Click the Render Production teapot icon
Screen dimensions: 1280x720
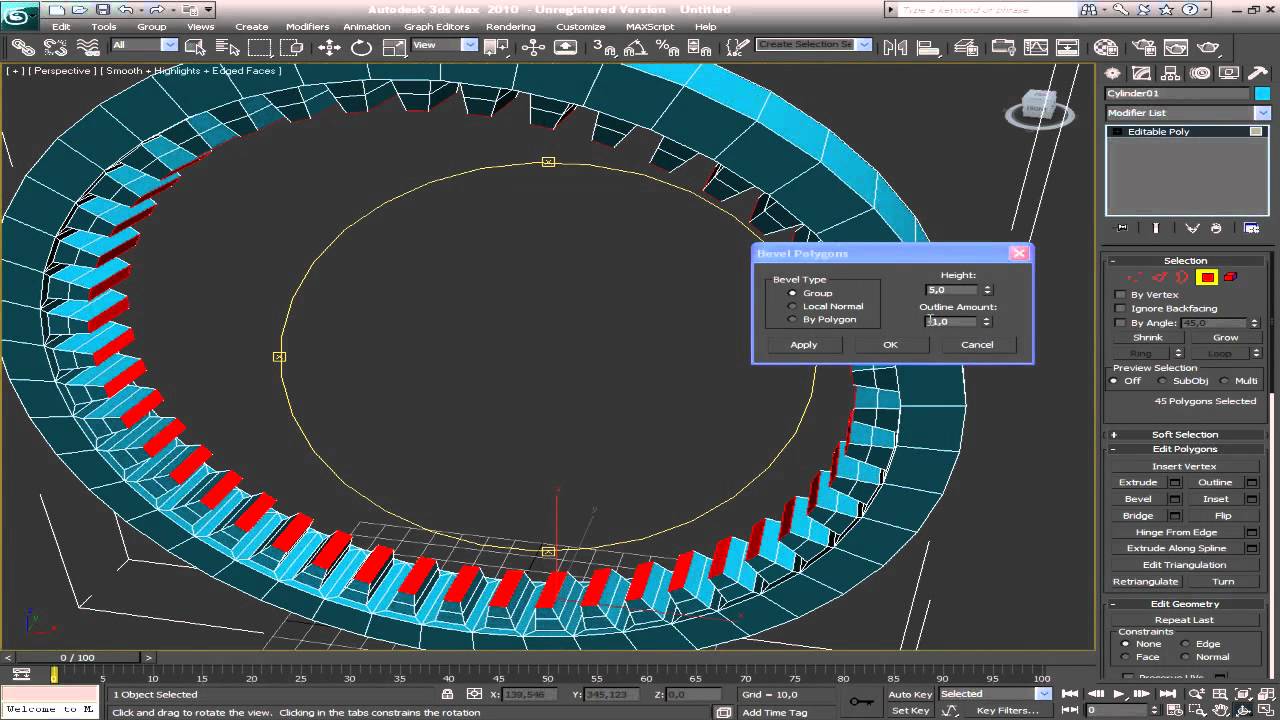click(1208, 47)
